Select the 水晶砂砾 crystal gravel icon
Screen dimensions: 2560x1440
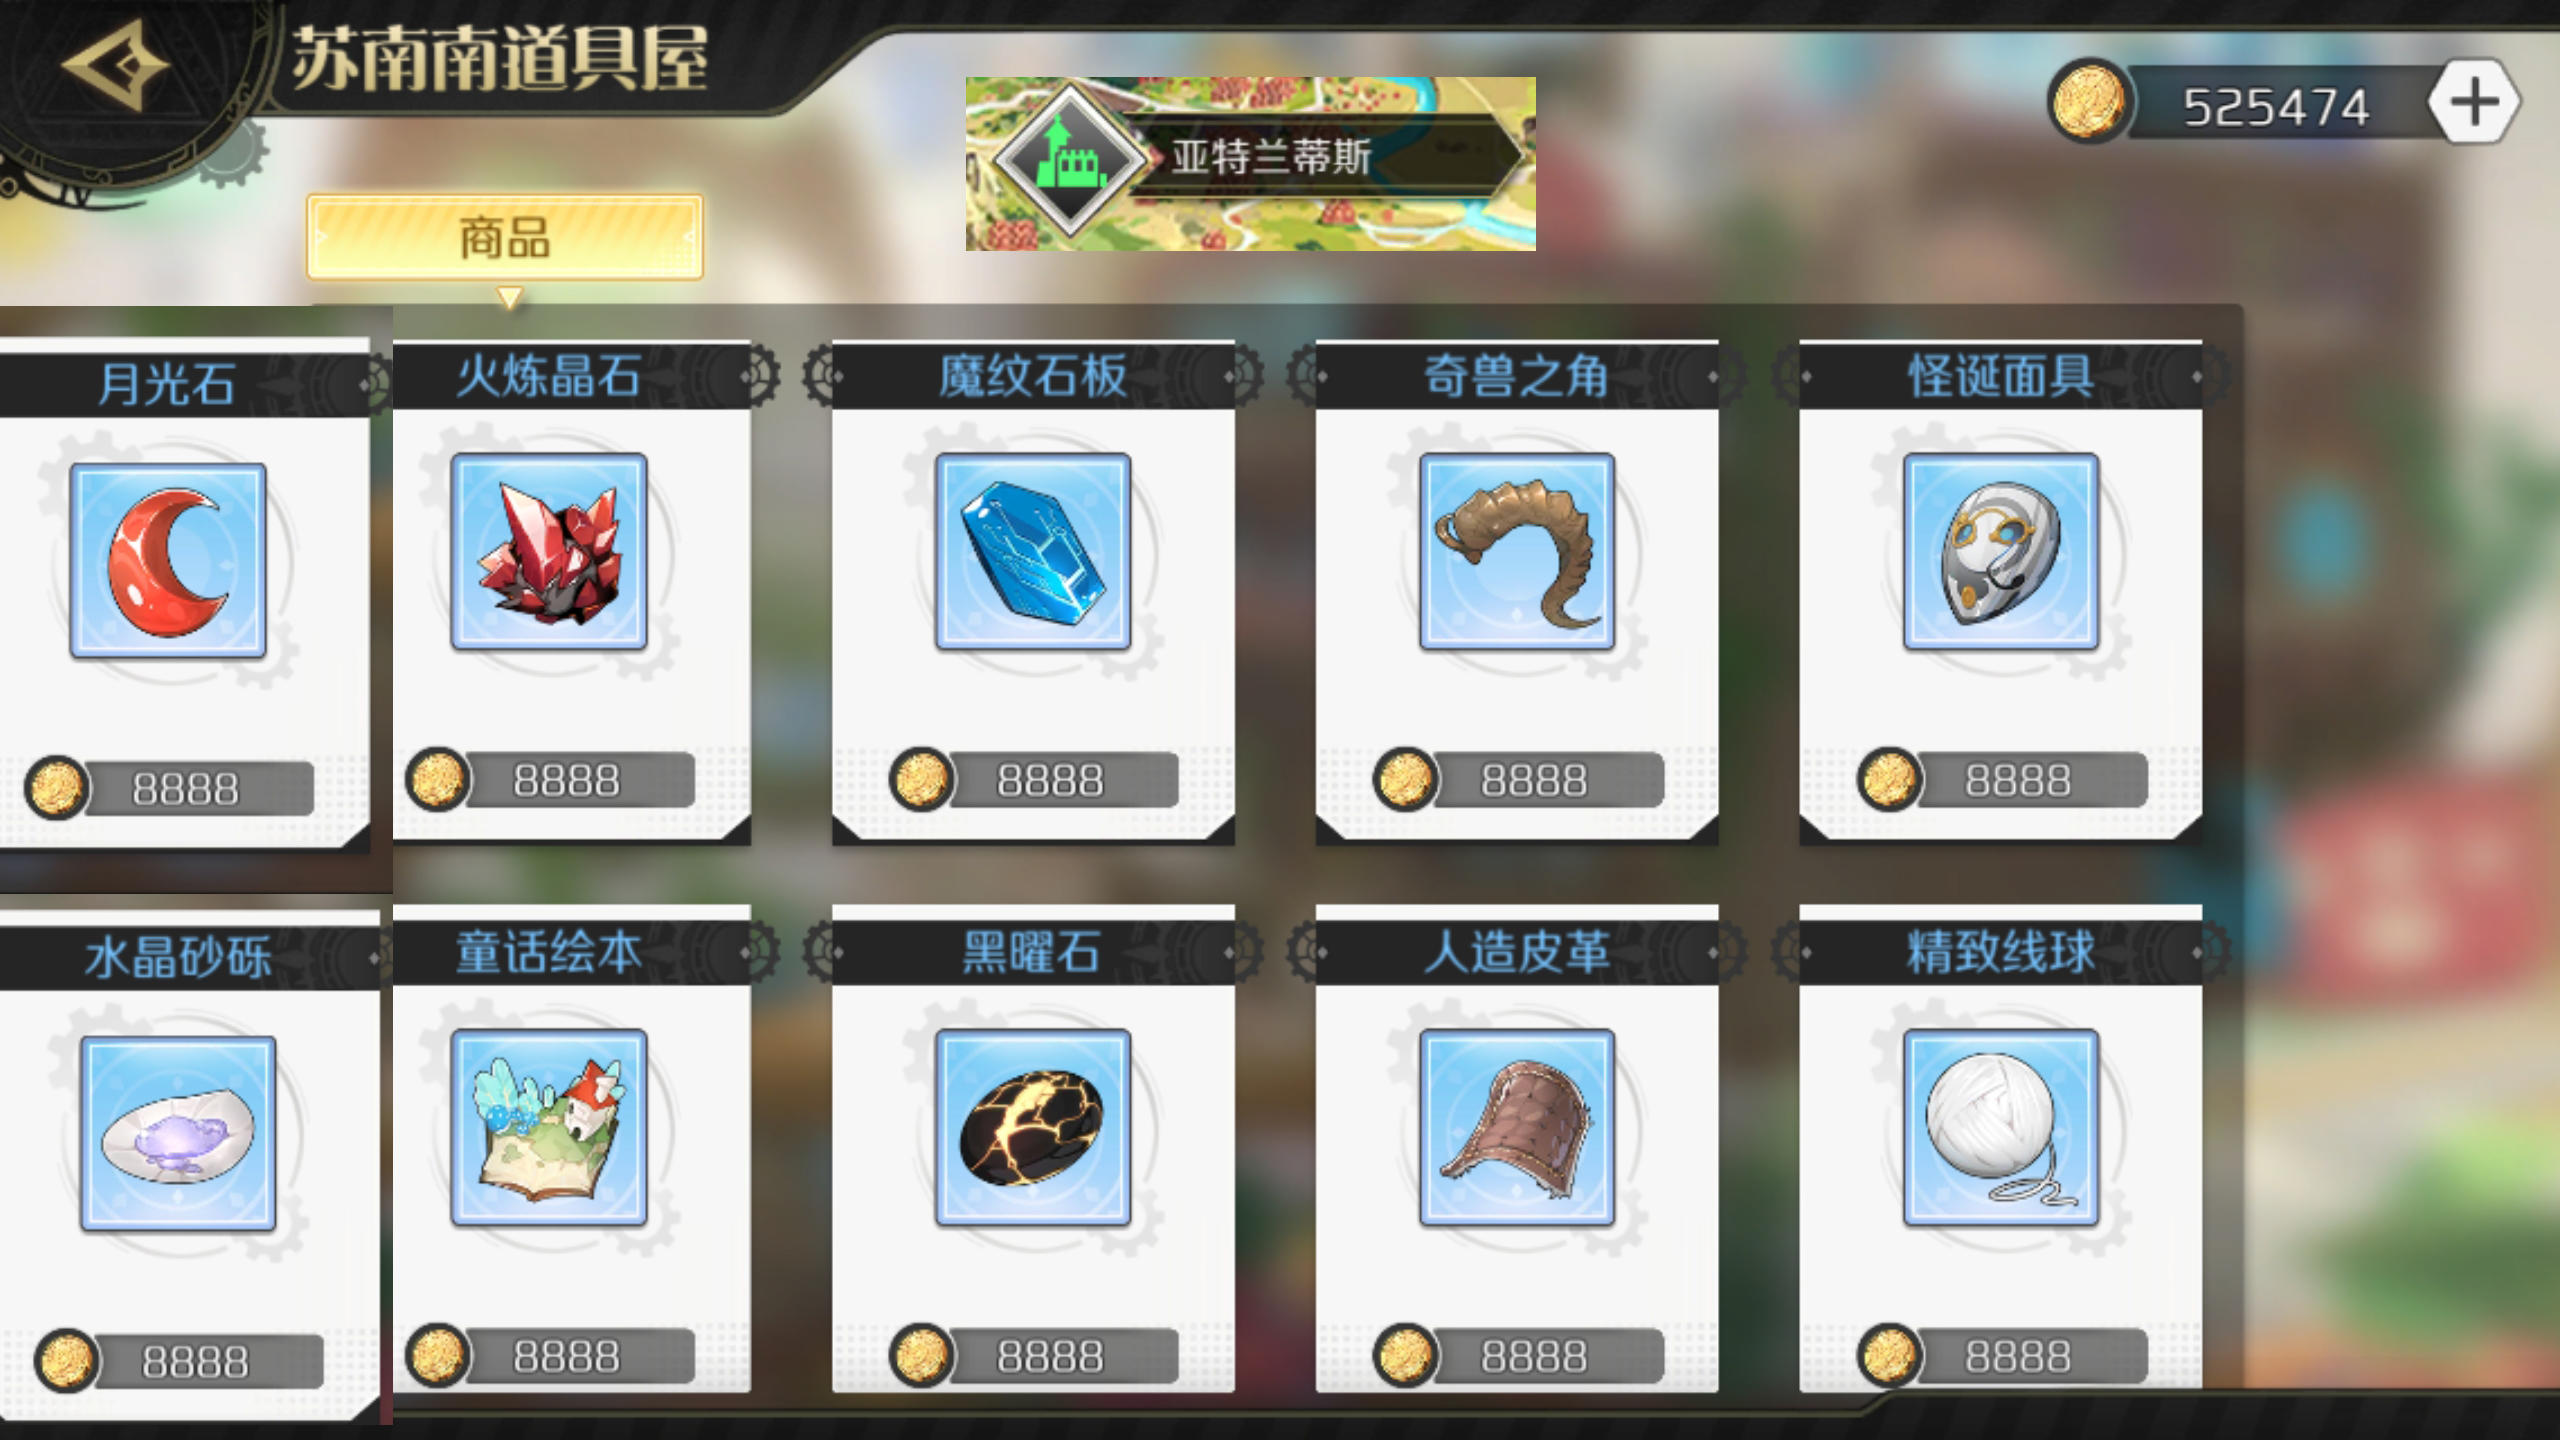pos(178,1133)
